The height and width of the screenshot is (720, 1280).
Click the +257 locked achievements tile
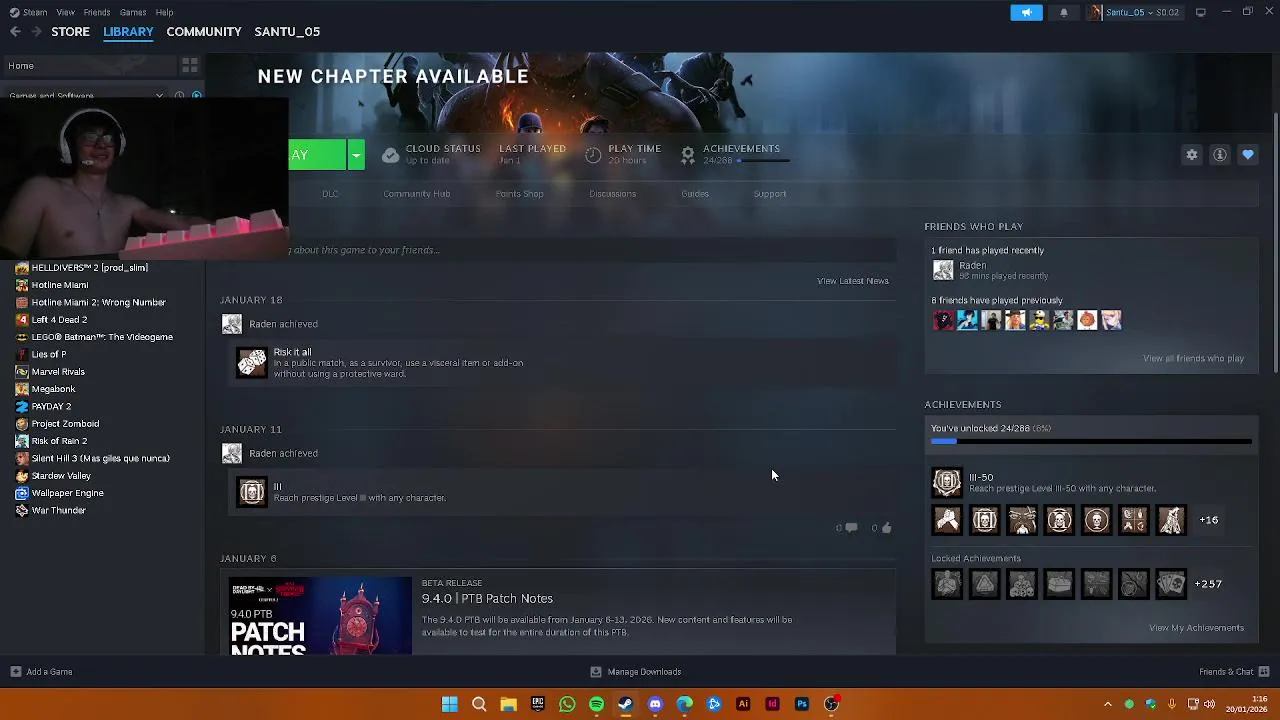1208,584
